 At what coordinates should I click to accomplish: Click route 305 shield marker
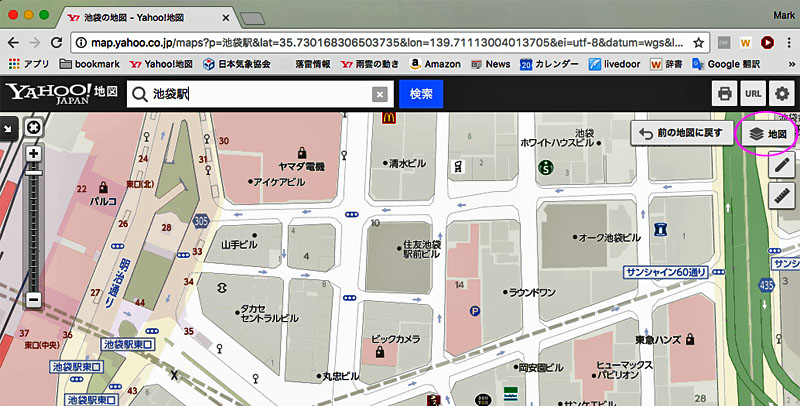(x=201, y=221)
